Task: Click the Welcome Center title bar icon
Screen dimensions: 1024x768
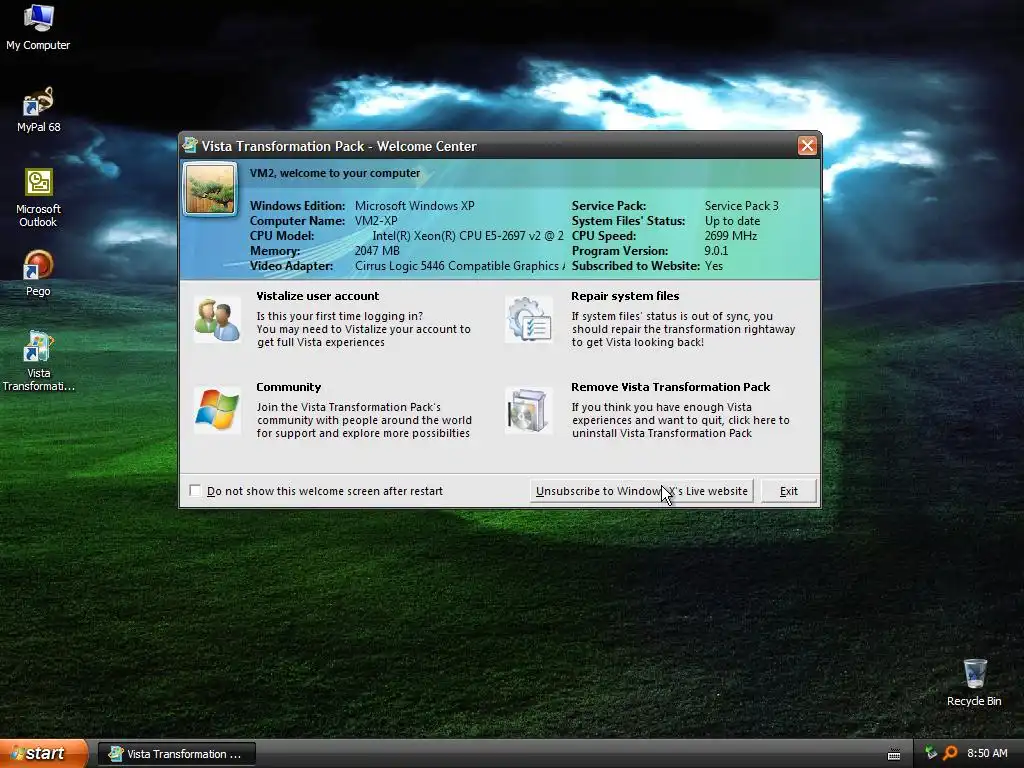Action: click(x=190, y=145)
